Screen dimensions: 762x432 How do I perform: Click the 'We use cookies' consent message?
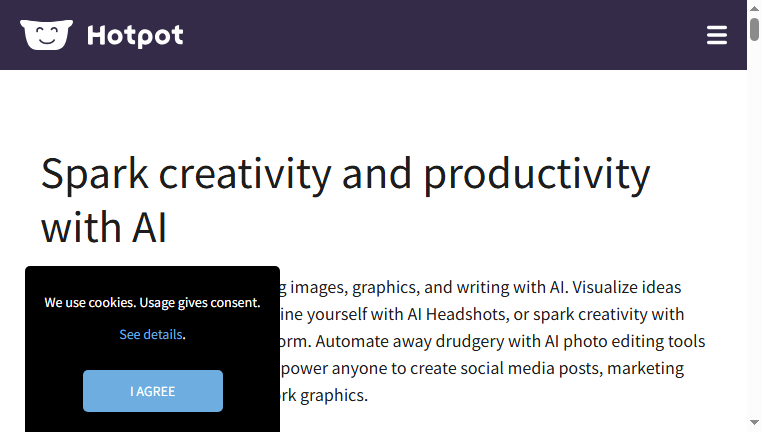(153, 302)
